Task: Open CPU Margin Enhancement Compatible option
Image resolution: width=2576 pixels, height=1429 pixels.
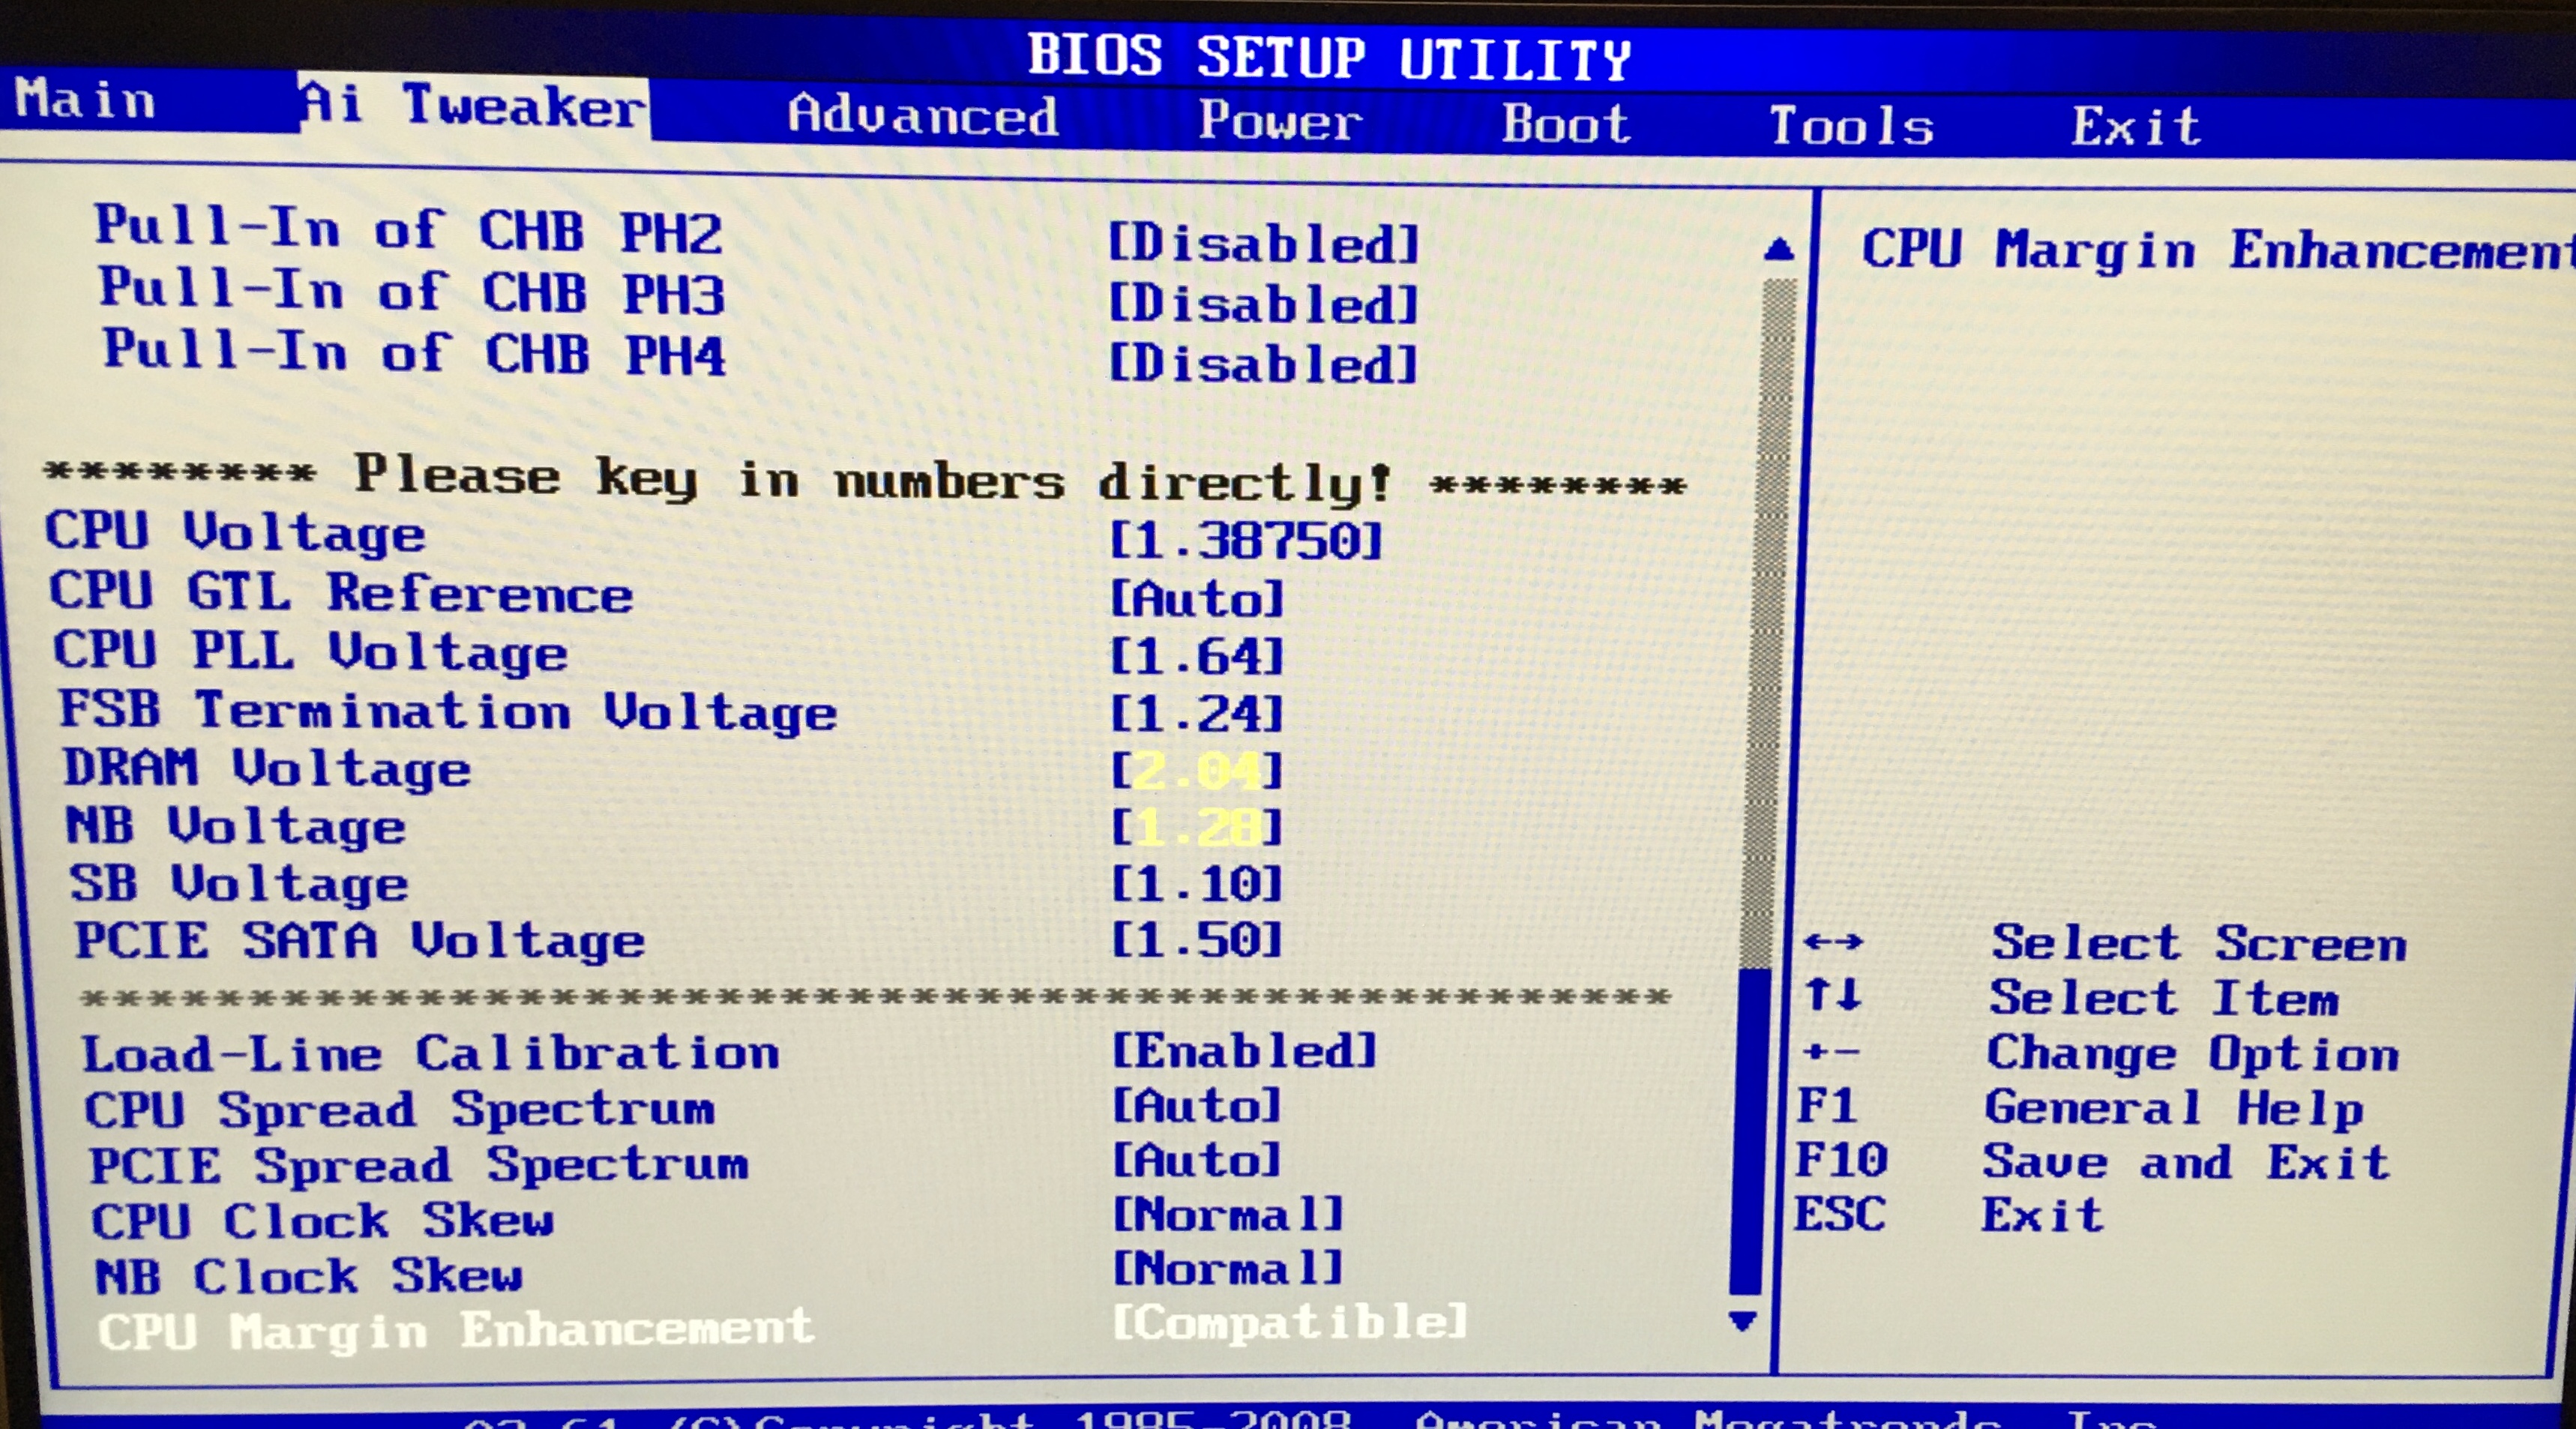Action: pos(1290,1322)
